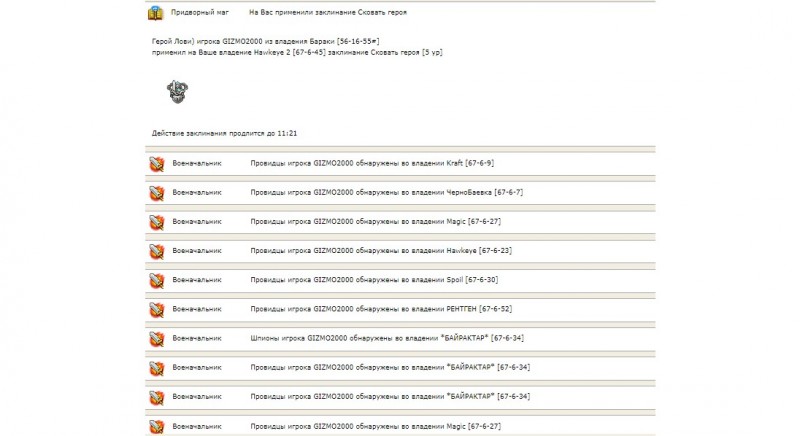Click the Сковать героя spell emblem icon
800x436 pixels.
[x=177, y=91]
